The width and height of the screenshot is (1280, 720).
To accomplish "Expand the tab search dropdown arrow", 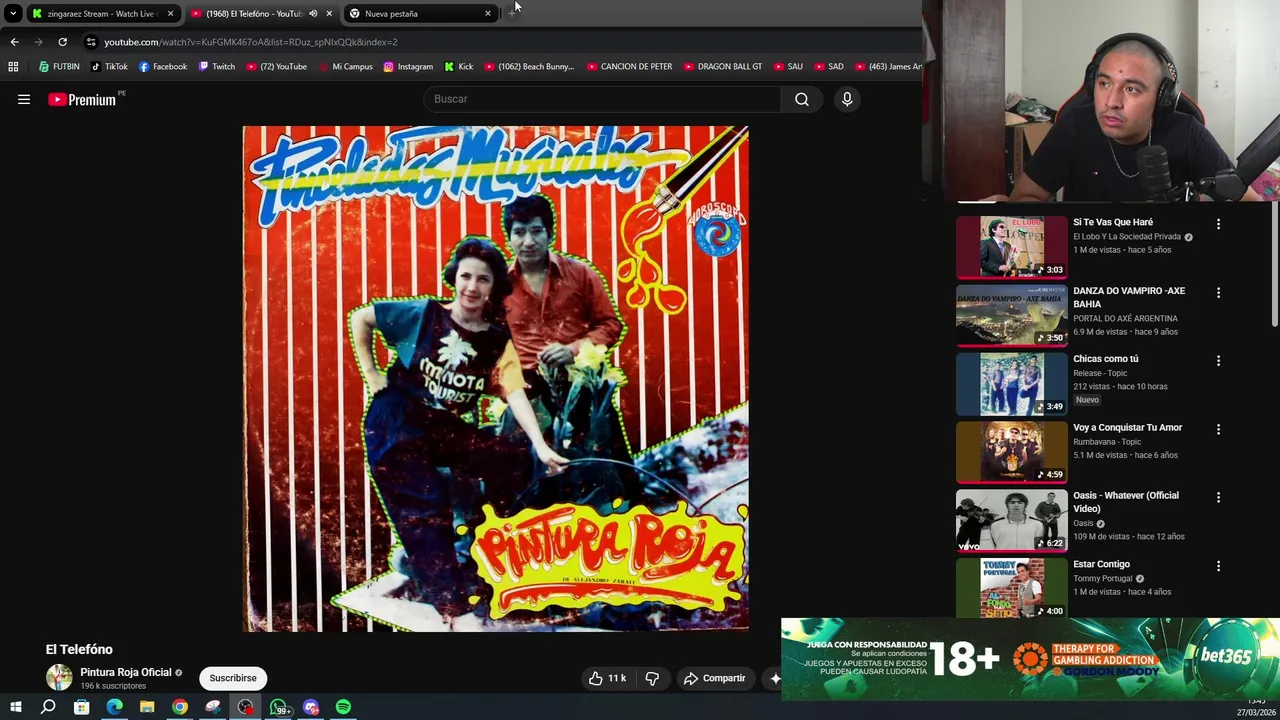I will [13, 13].
